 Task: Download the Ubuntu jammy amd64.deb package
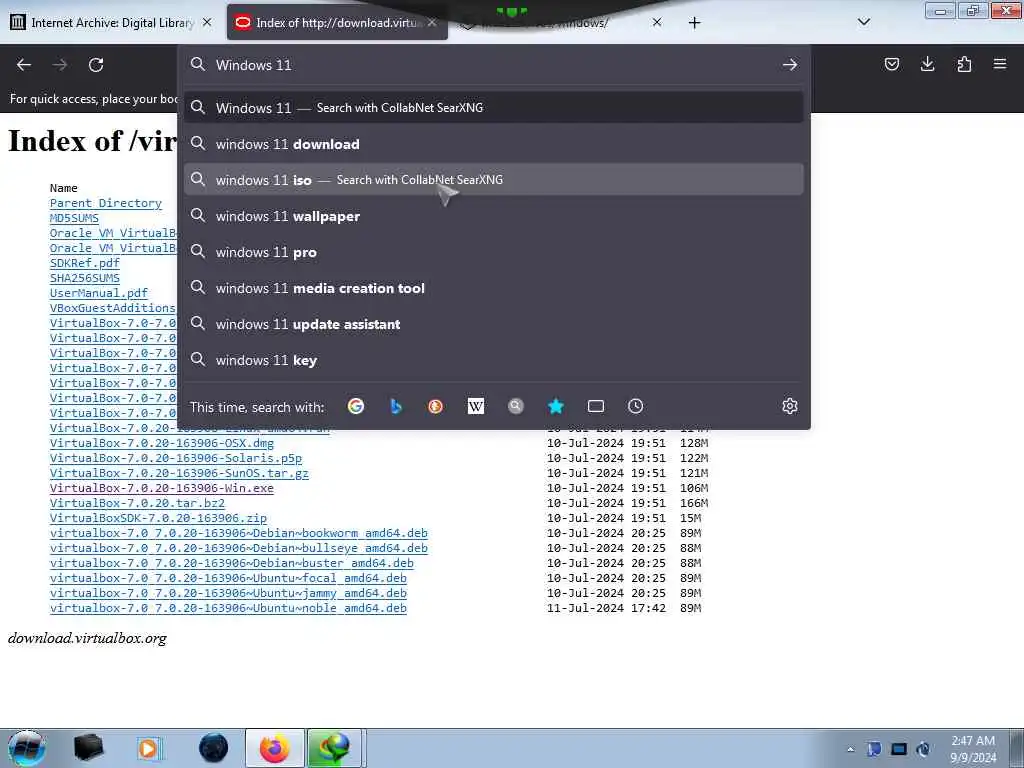(228, 594)
